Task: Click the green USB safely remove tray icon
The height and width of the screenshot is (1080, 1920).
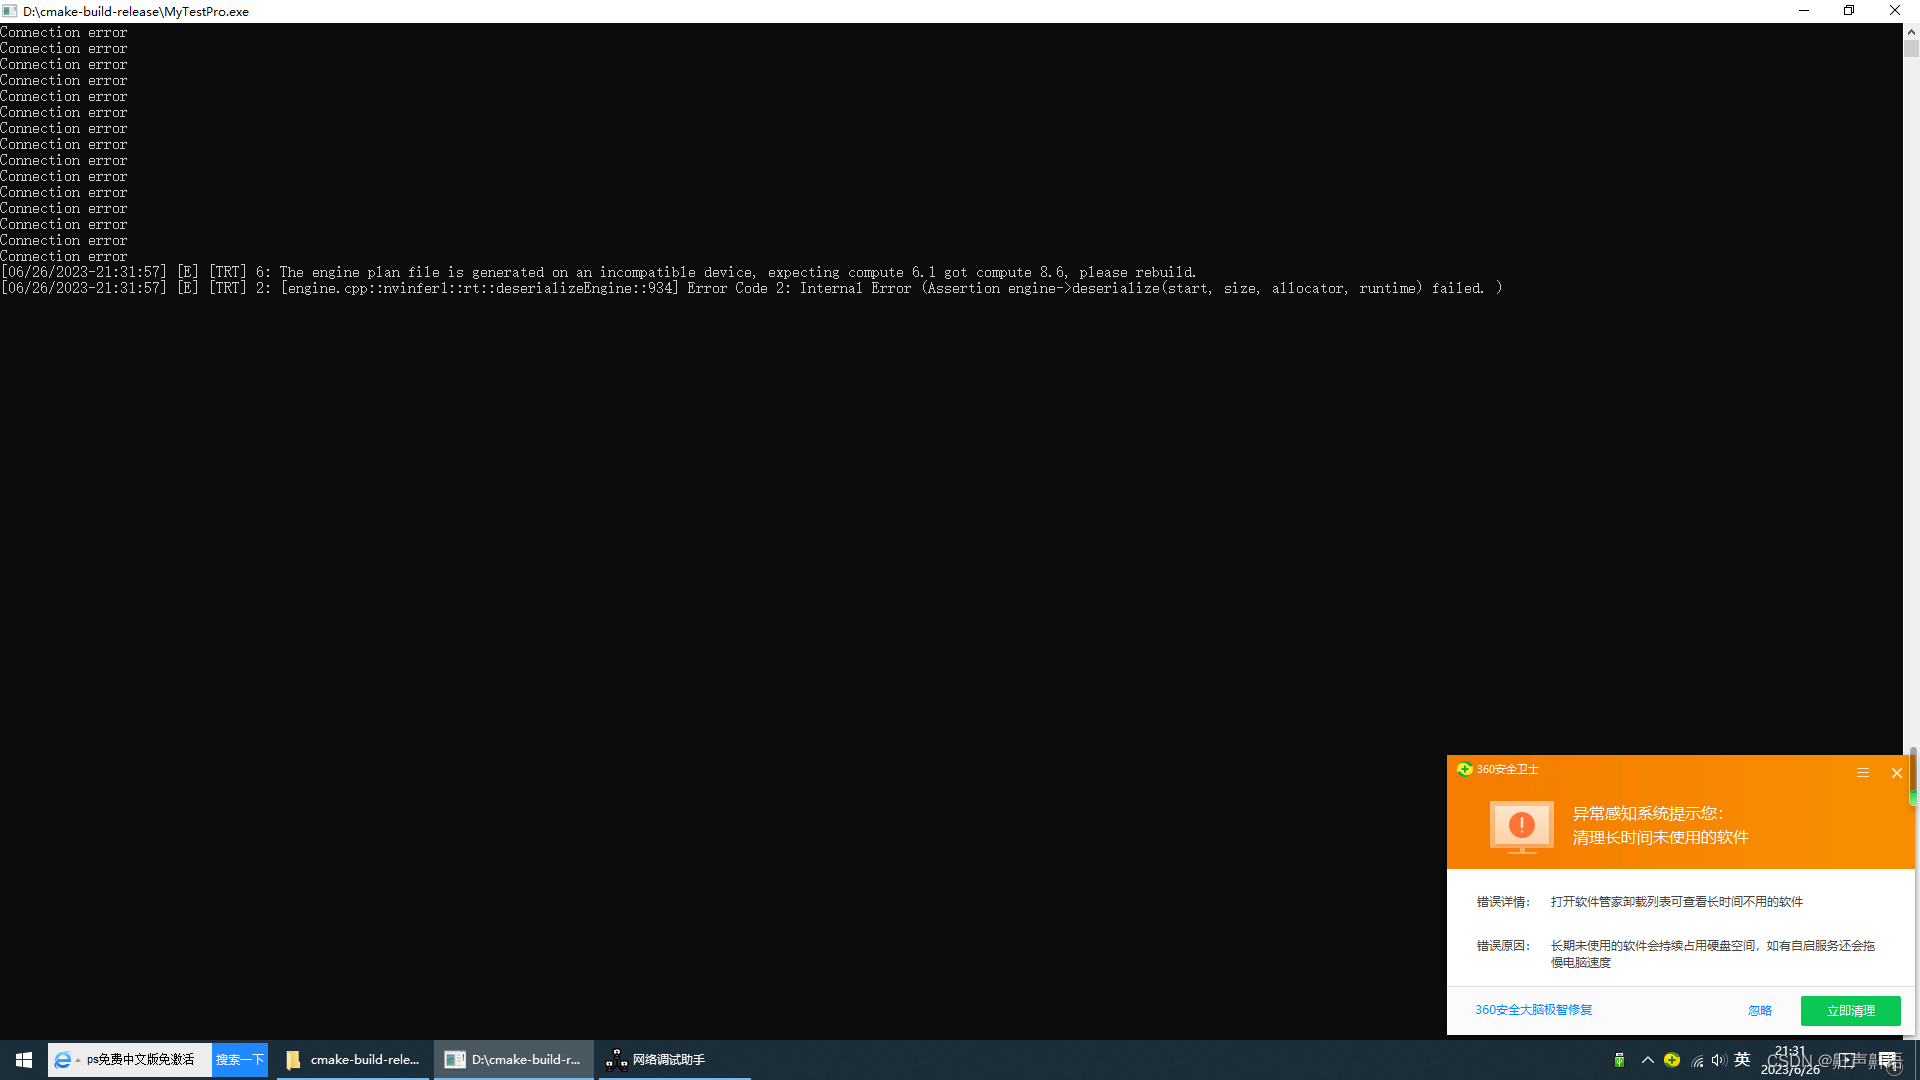Action: 1619,1060
